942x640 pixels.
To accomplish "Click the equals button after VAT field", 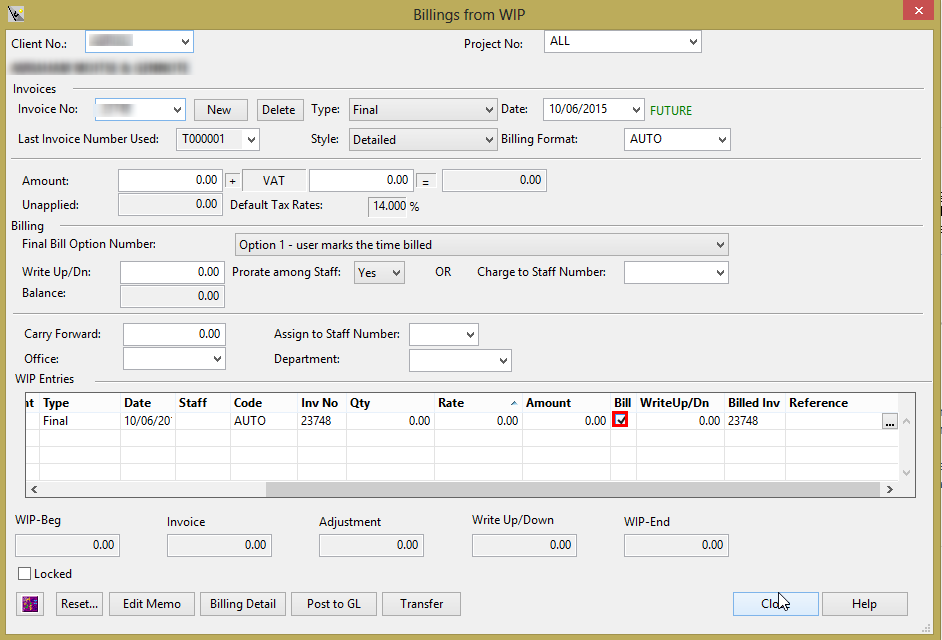I will click(424, 181).
